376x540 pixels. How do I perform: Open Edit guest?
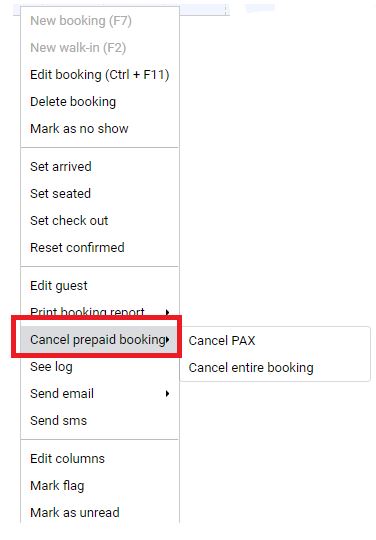[x=100, y=285]
